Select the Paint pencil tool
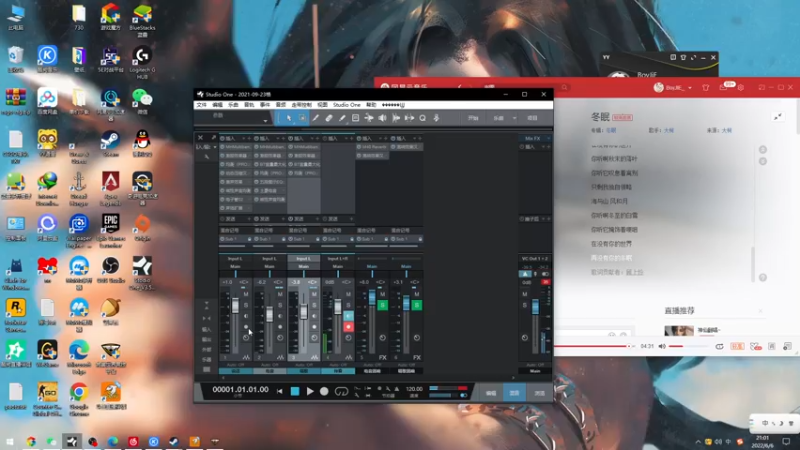The height and width of the screenshot is (450, 800). pyautogui.click(x=342, y=118)
